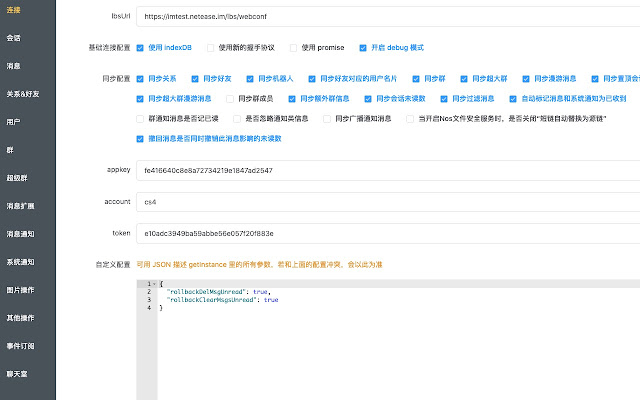The height and width of the screenshot is (400, 640).
Task: Collapse the JSON block at line 1
Action: (154, 284)
